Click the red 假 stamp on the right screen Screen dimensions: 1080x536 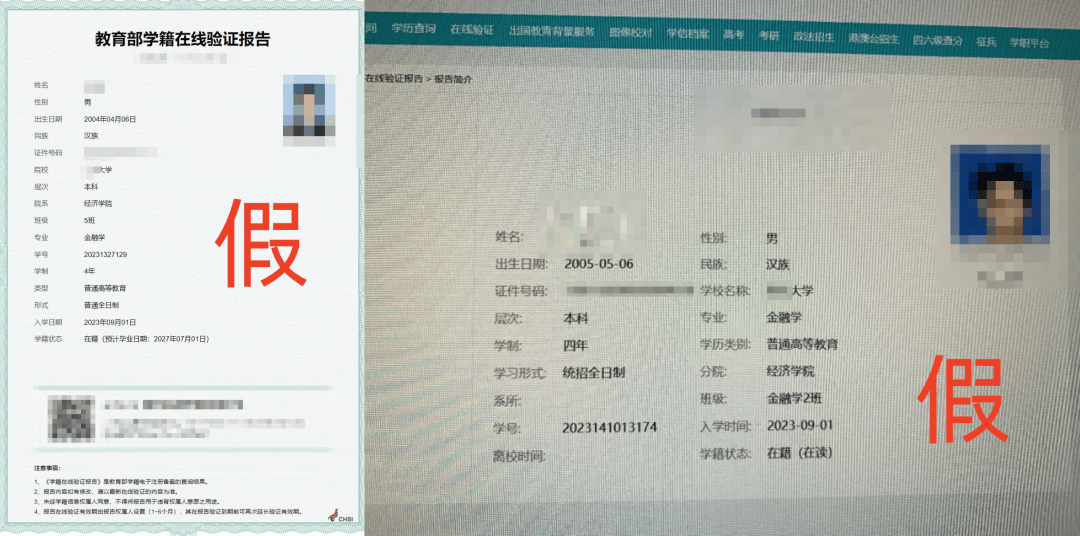[961, 400]
